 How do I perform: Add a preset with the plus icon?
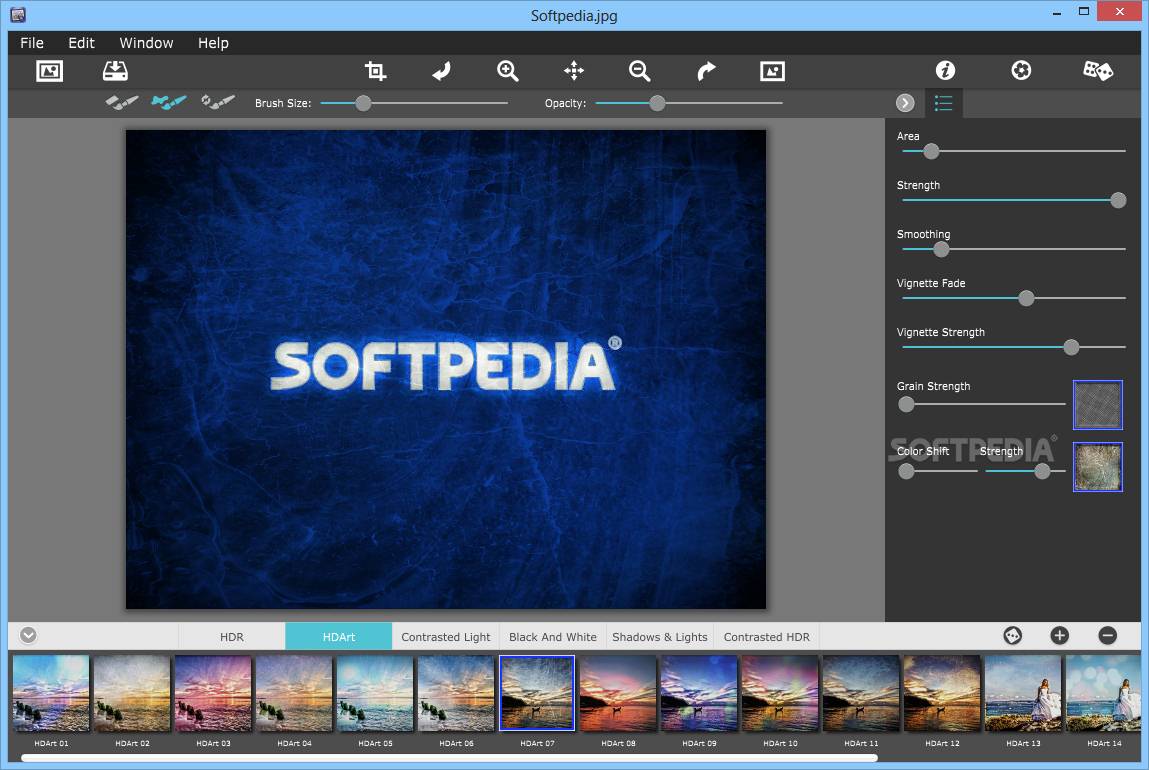[1060, 636]
